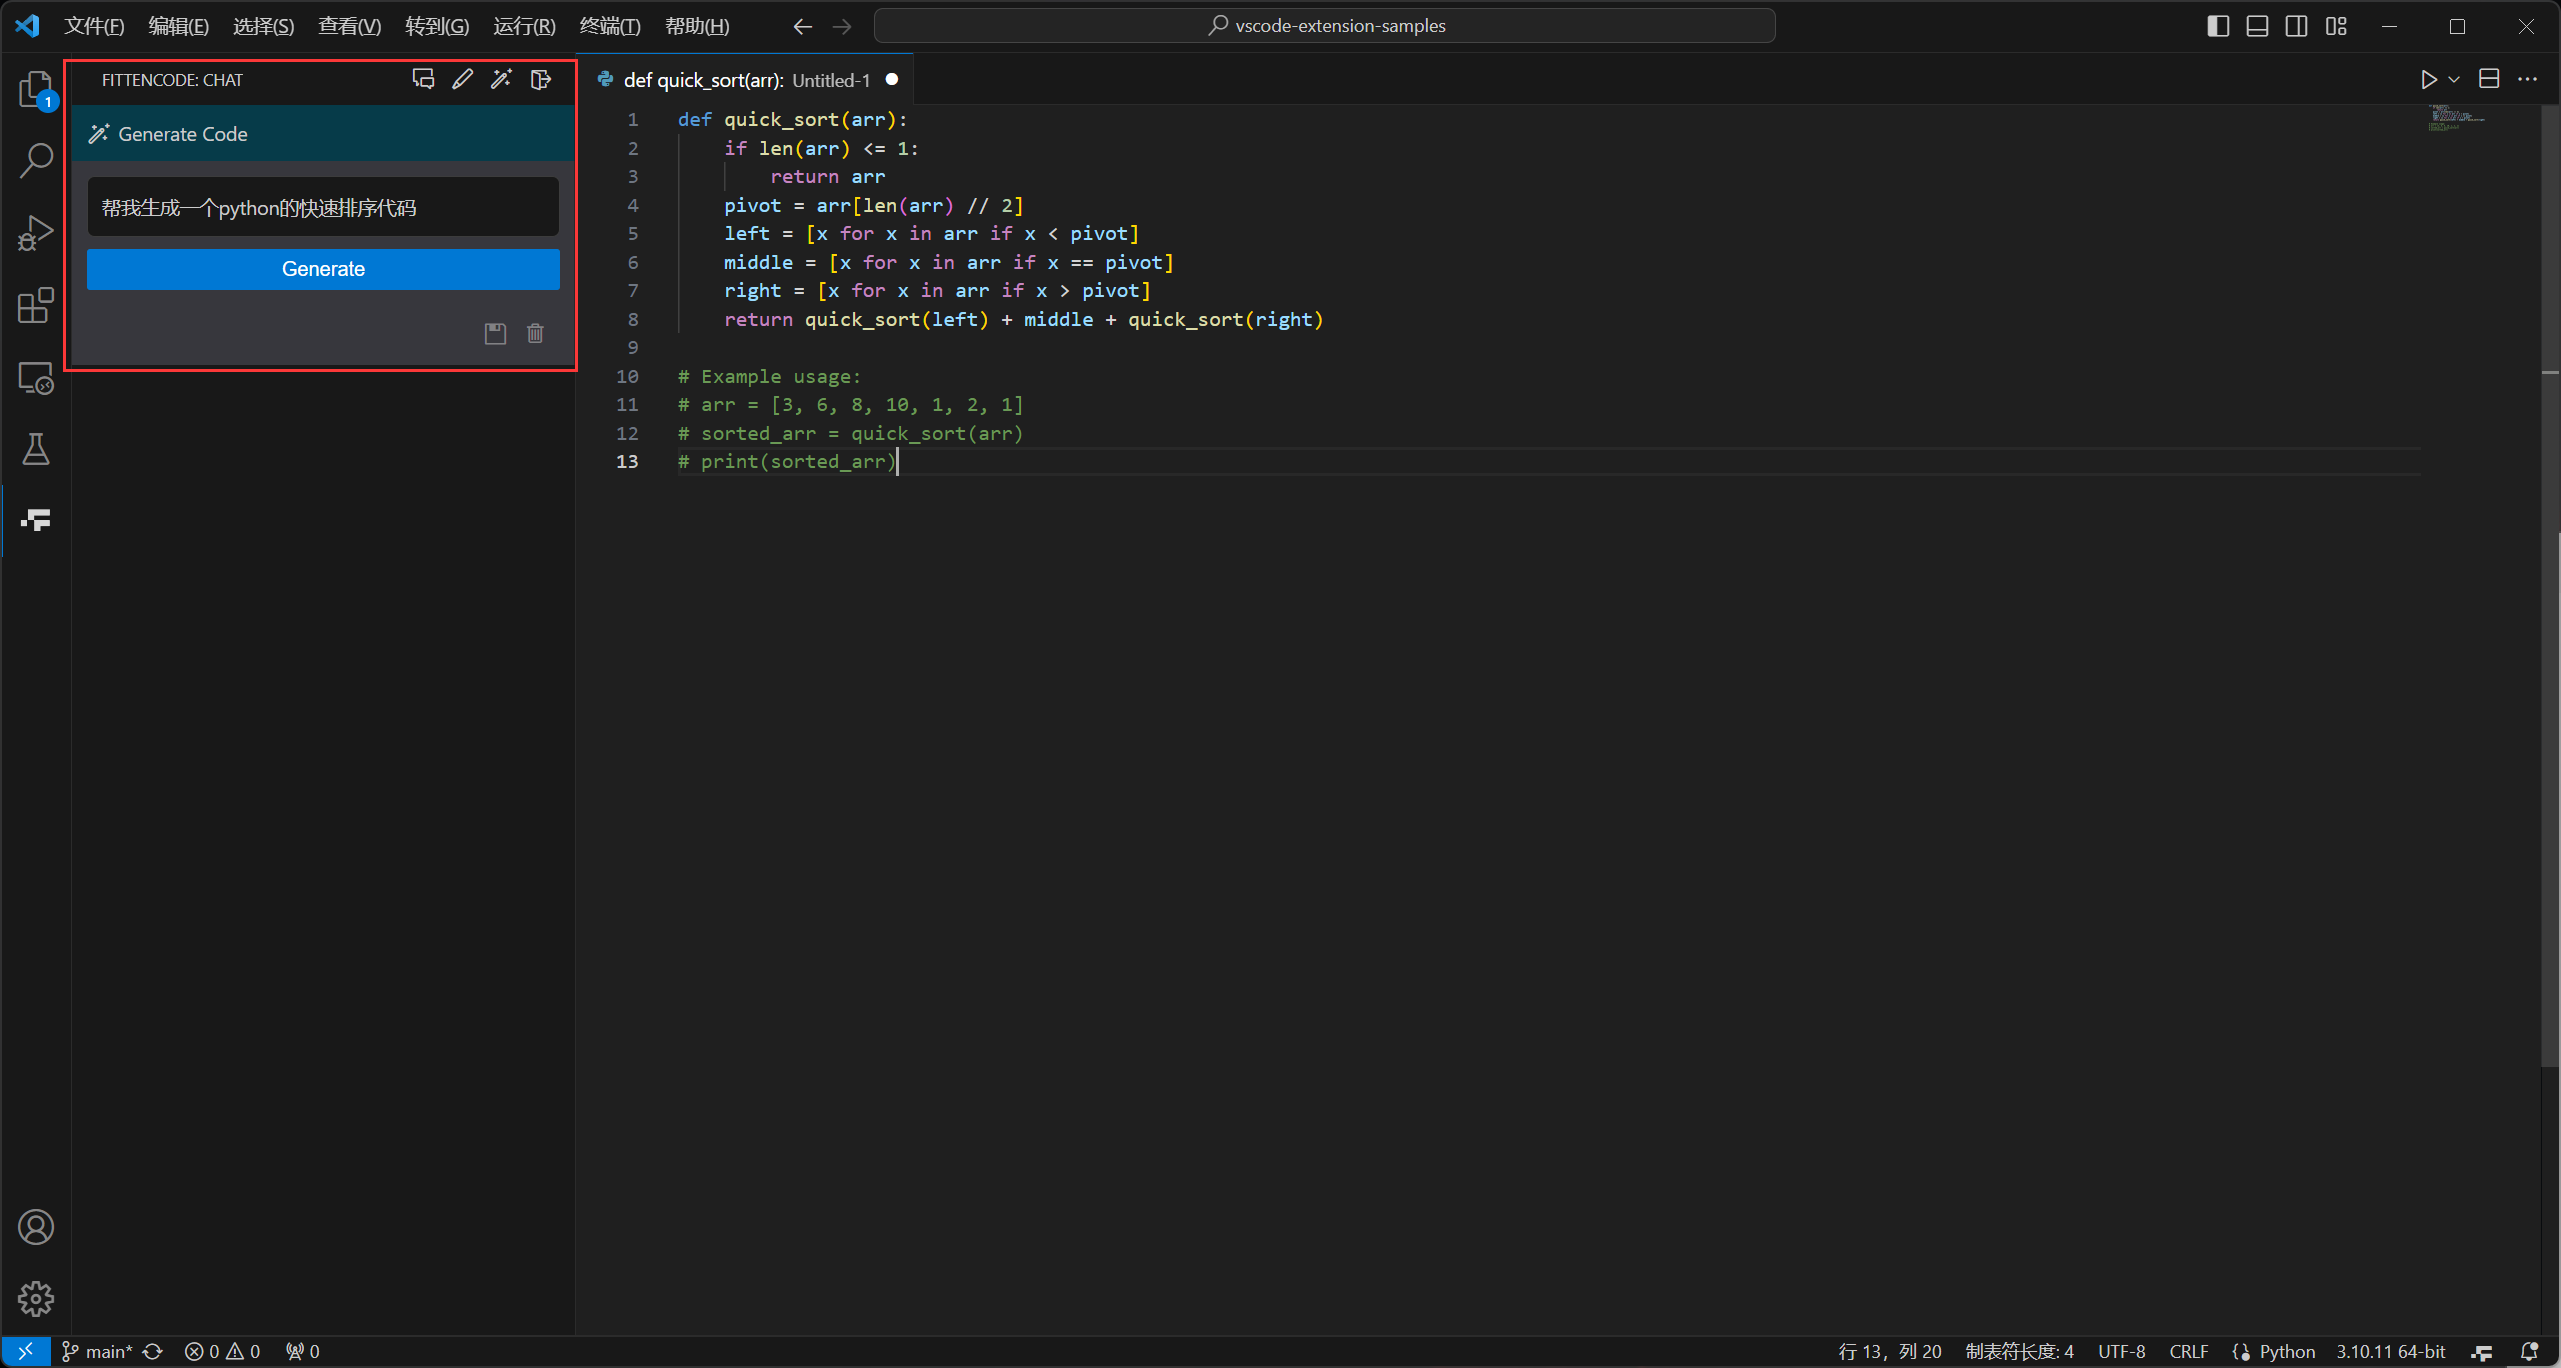2561x1368 pixels.
Task: Open the 转到(G) menu
Action: click(x=437, y=26)
